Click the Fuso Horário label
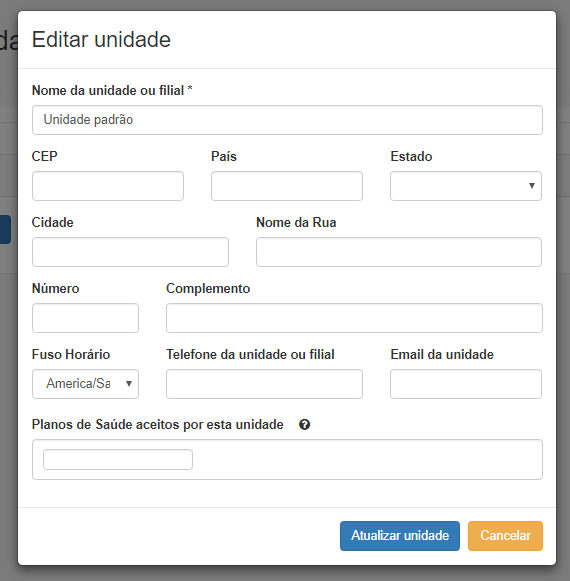The width and height of the screenshot is (570, 581). pos(71,354)
